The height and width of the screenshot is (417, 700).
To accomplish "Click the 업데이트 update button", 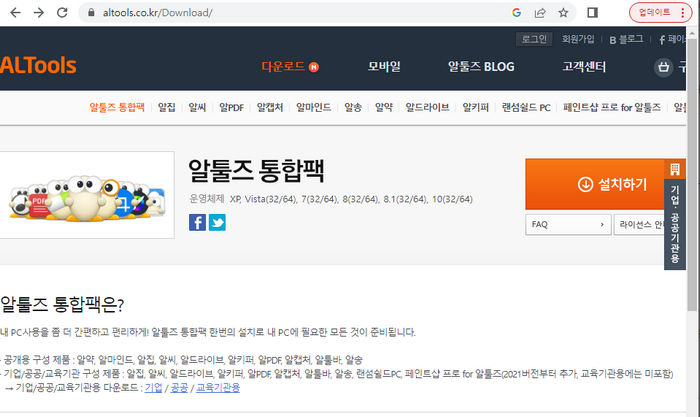I will point(654,13).
